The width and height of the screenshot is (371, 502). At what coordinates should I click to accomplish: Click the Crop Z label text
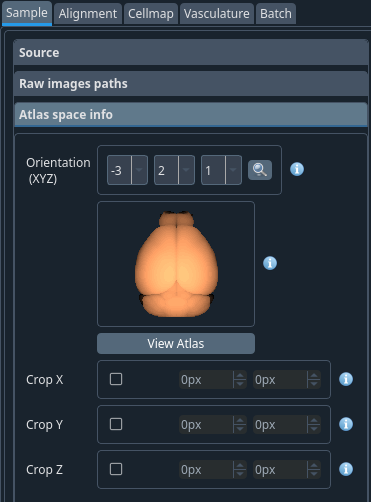click(44, 469)
